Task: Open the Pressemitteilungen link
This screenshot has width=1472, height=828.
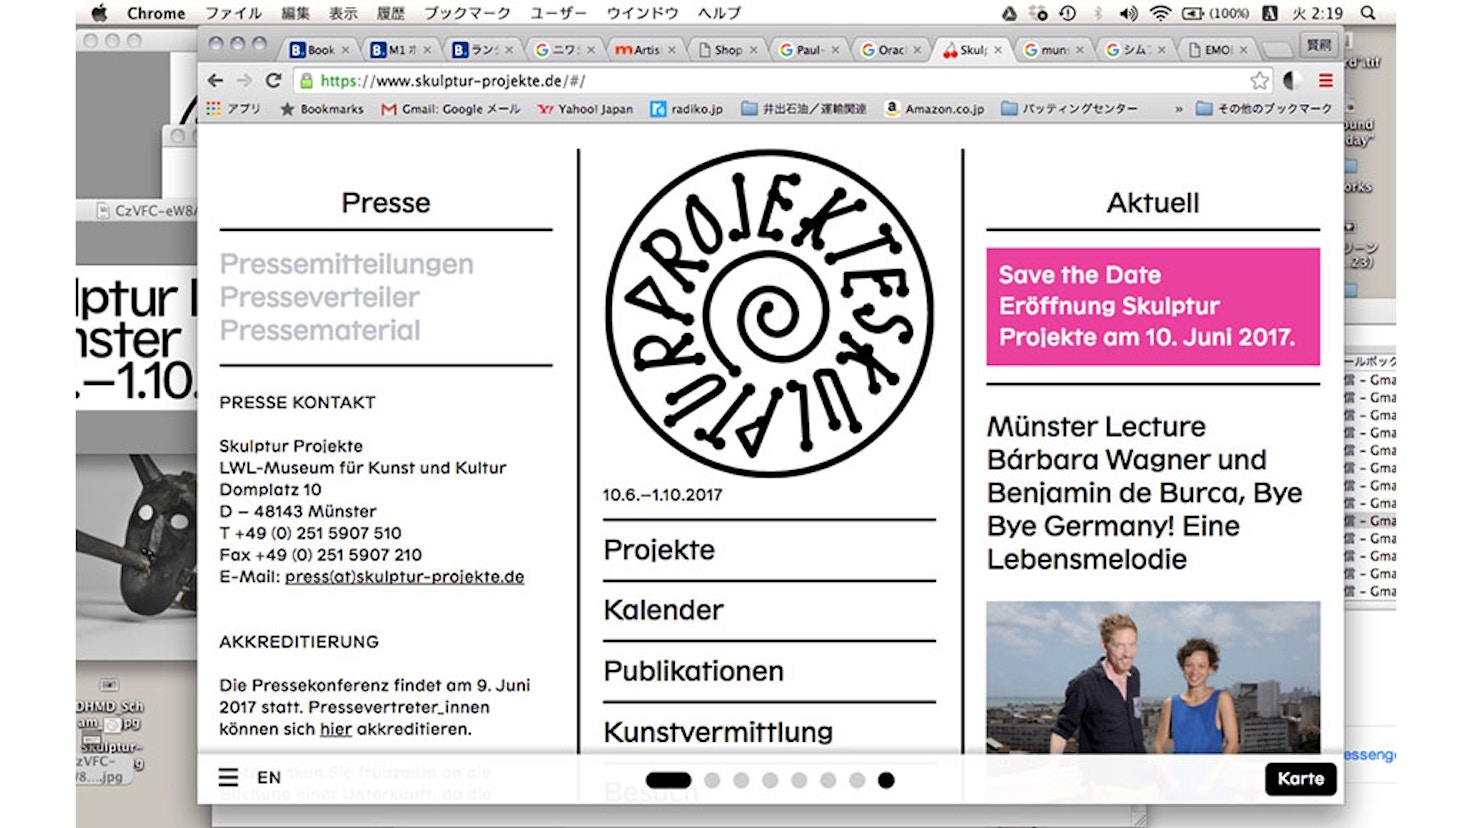Action: point(346,264)
